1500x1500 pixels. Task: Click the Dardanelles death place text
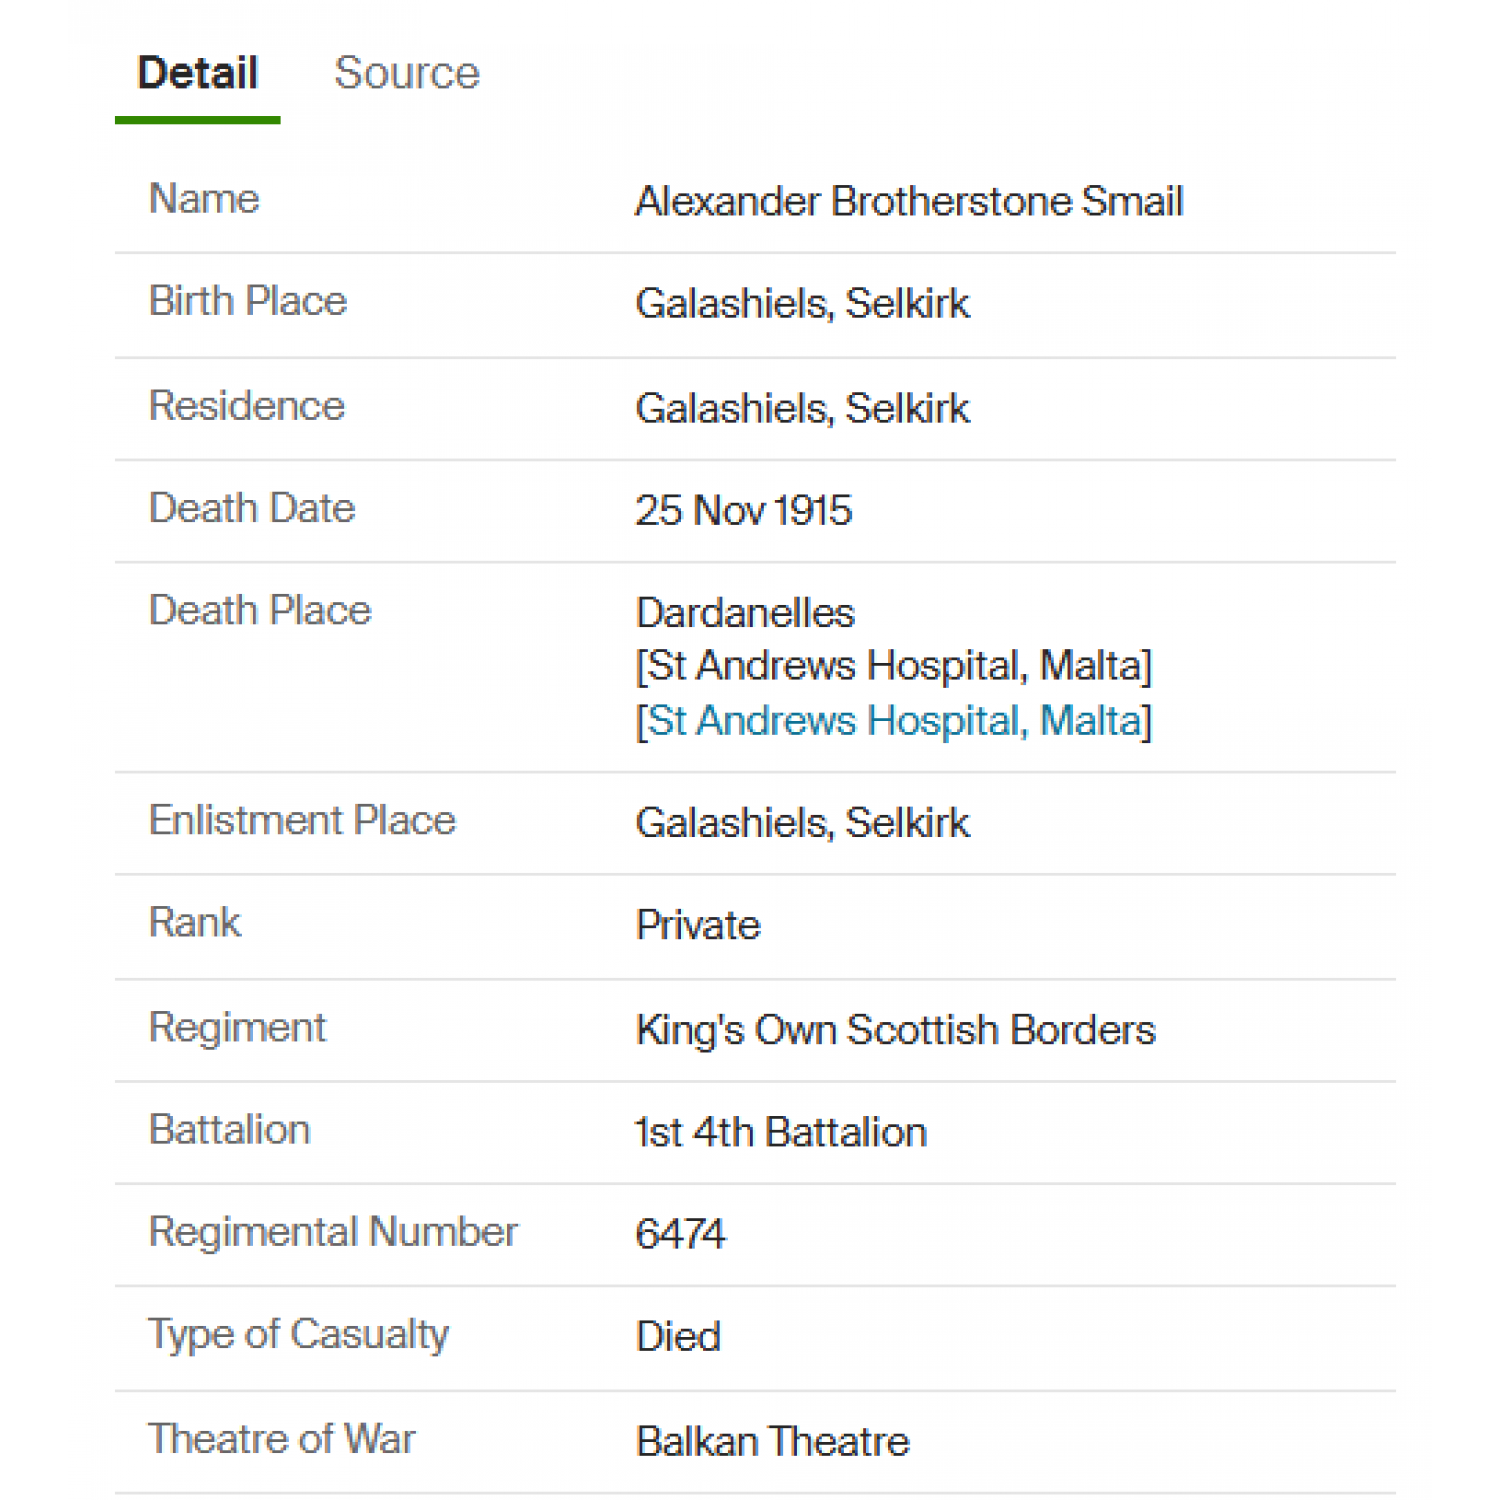[x=746, y=613]
